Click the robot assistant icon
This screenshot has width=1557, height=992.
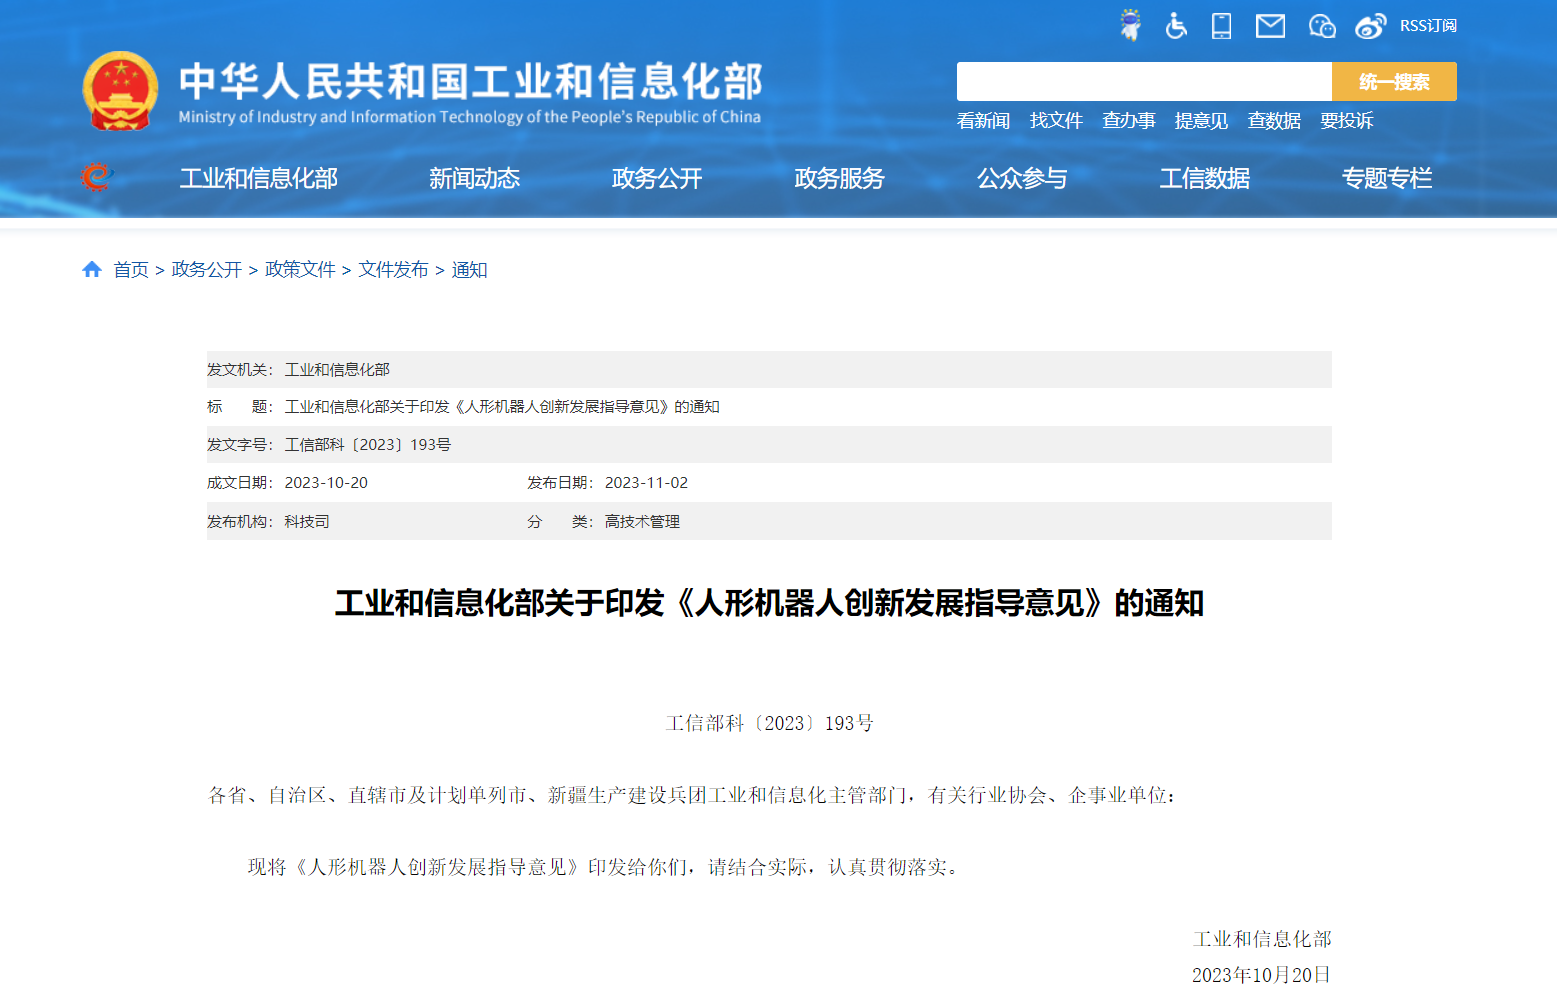tap(1130, 25)
